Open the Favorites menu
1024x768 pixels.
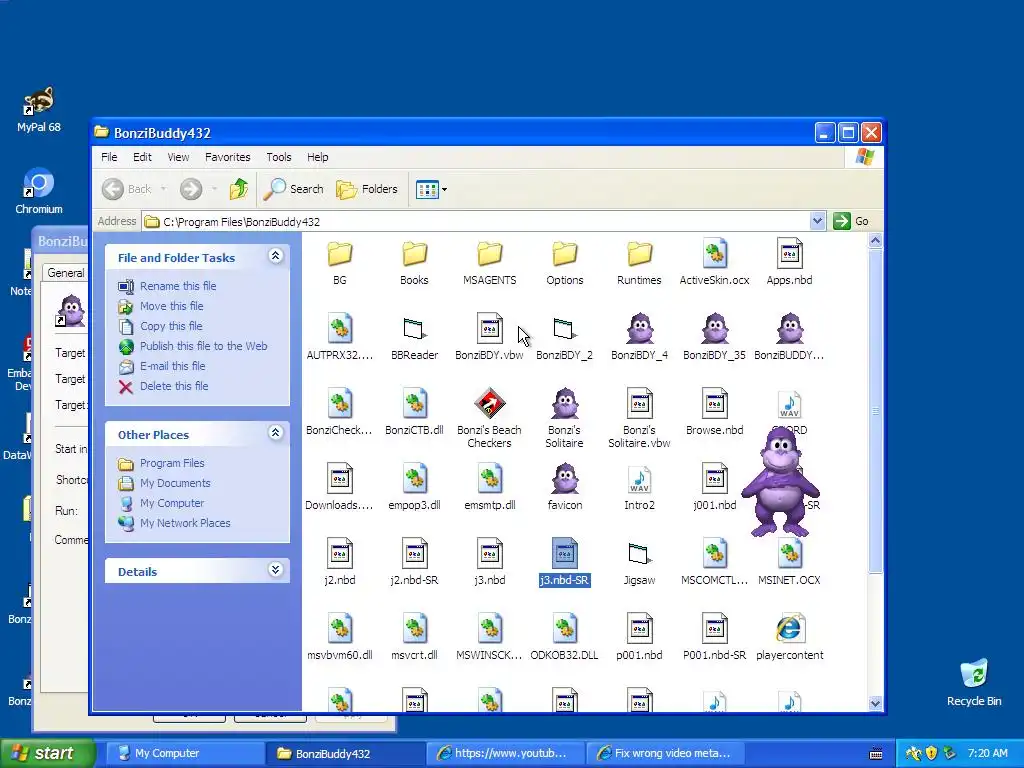[227, 157]
